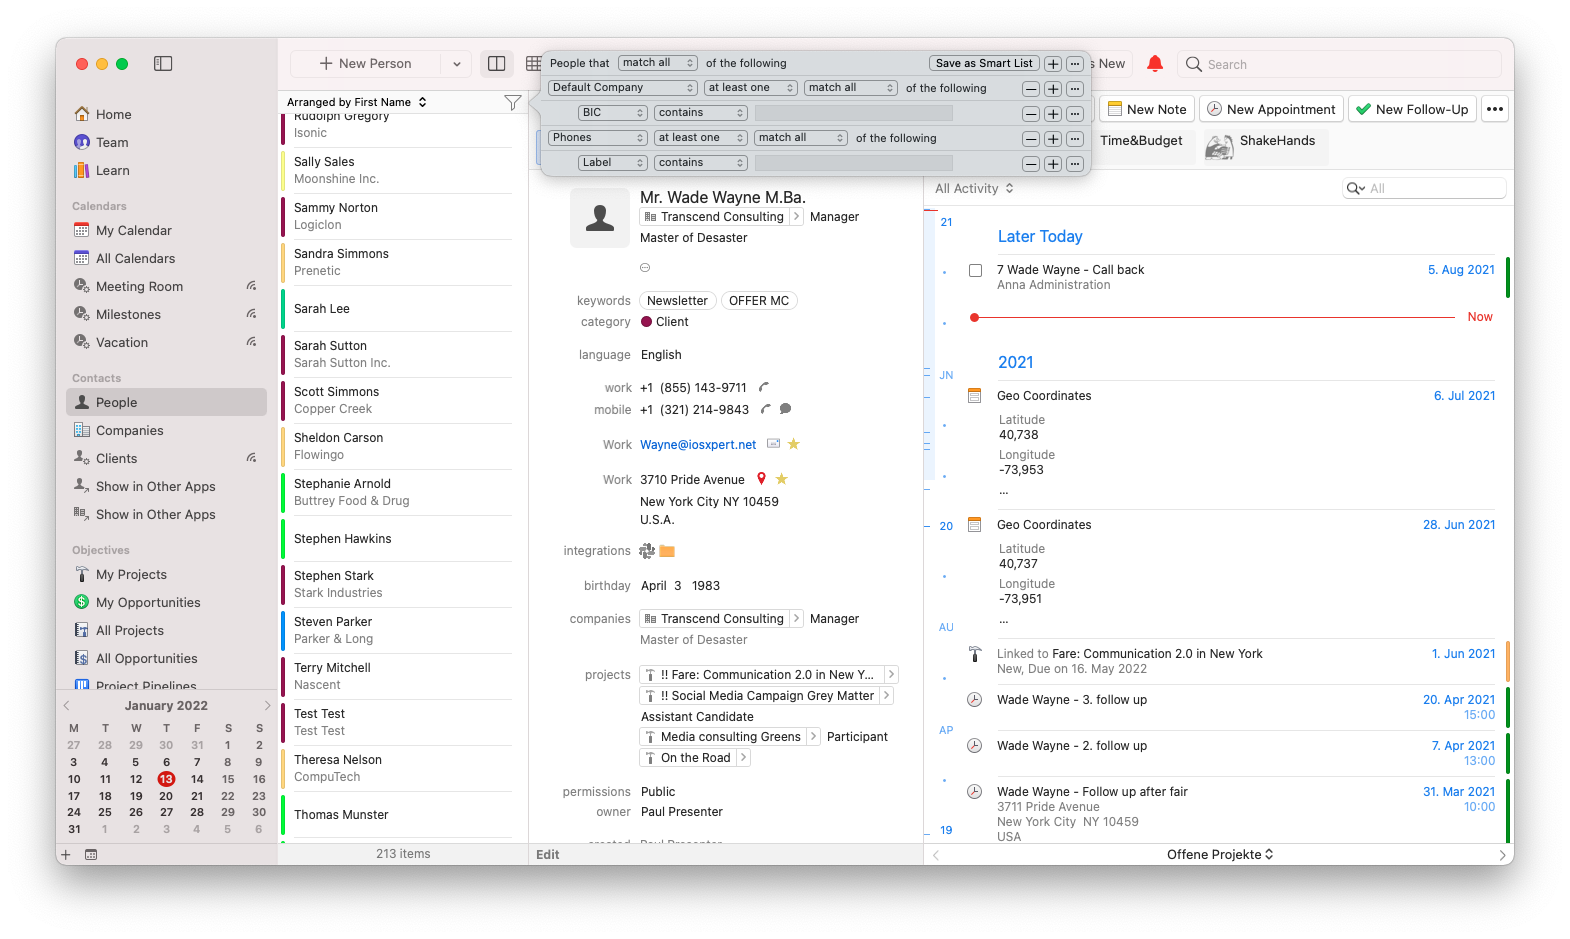Navigate timeline forward with right arrow
The height and width of the screenshot is (939, 1570).
(x=1502, y=855)
